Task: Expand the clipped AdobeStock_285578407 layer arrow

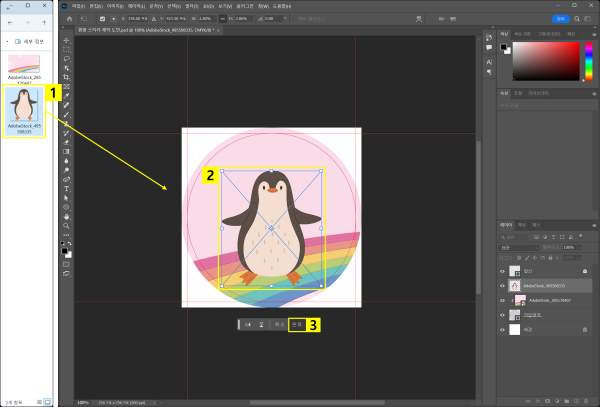Action: 512,299
